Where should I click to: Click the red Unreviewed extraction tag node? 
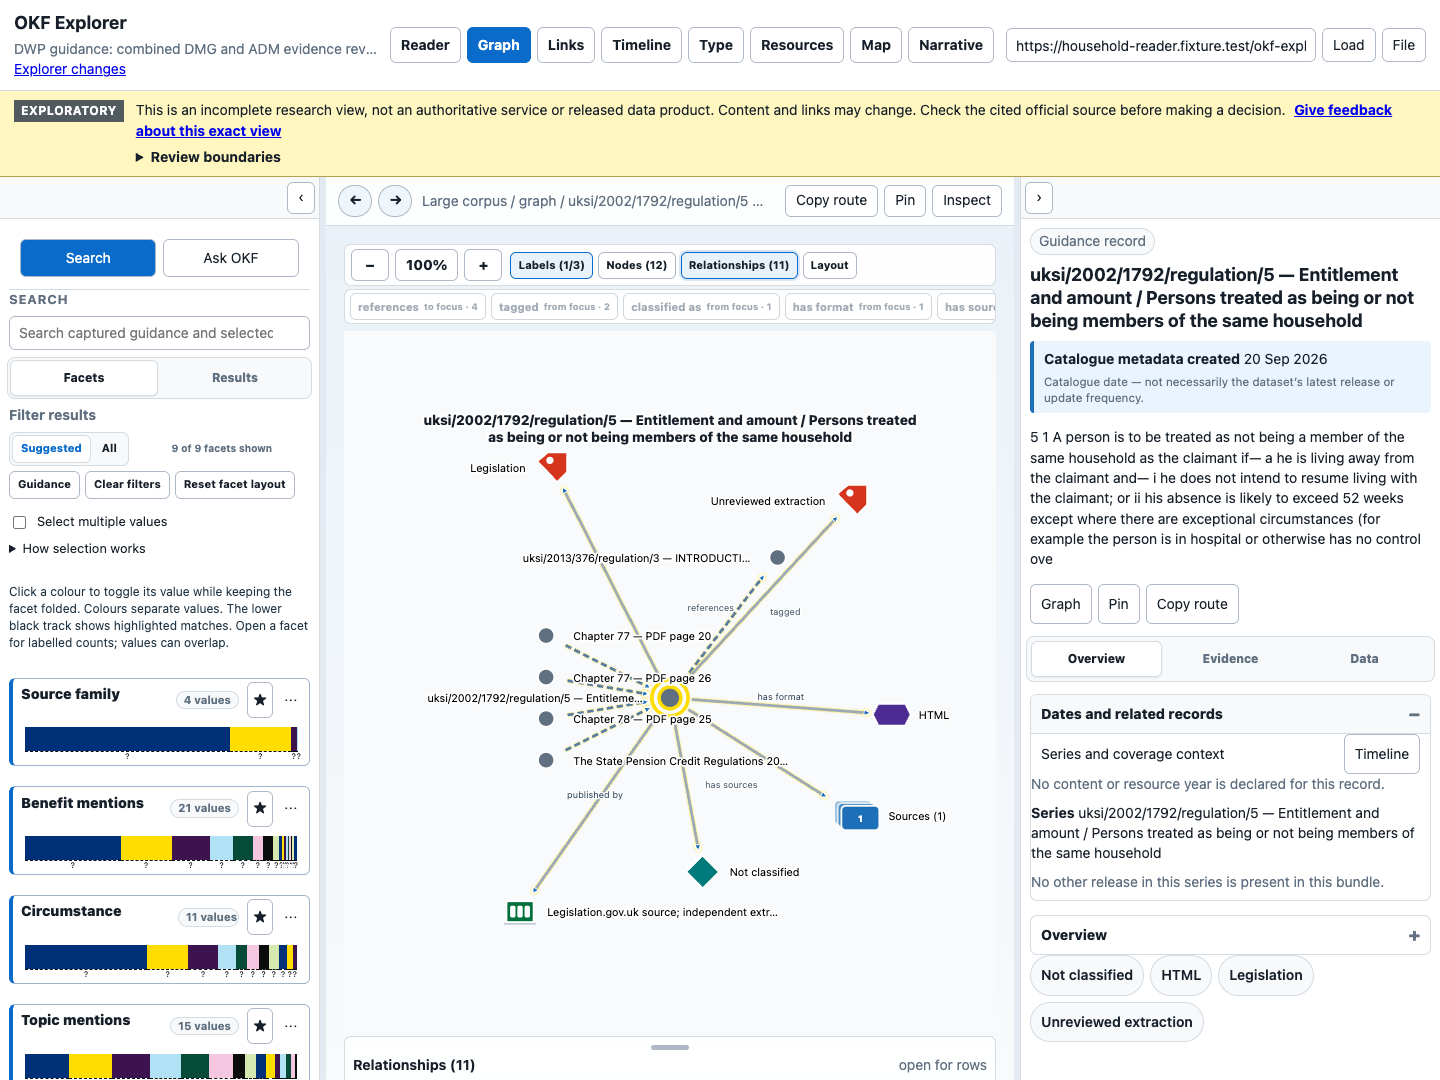(853, 498)
